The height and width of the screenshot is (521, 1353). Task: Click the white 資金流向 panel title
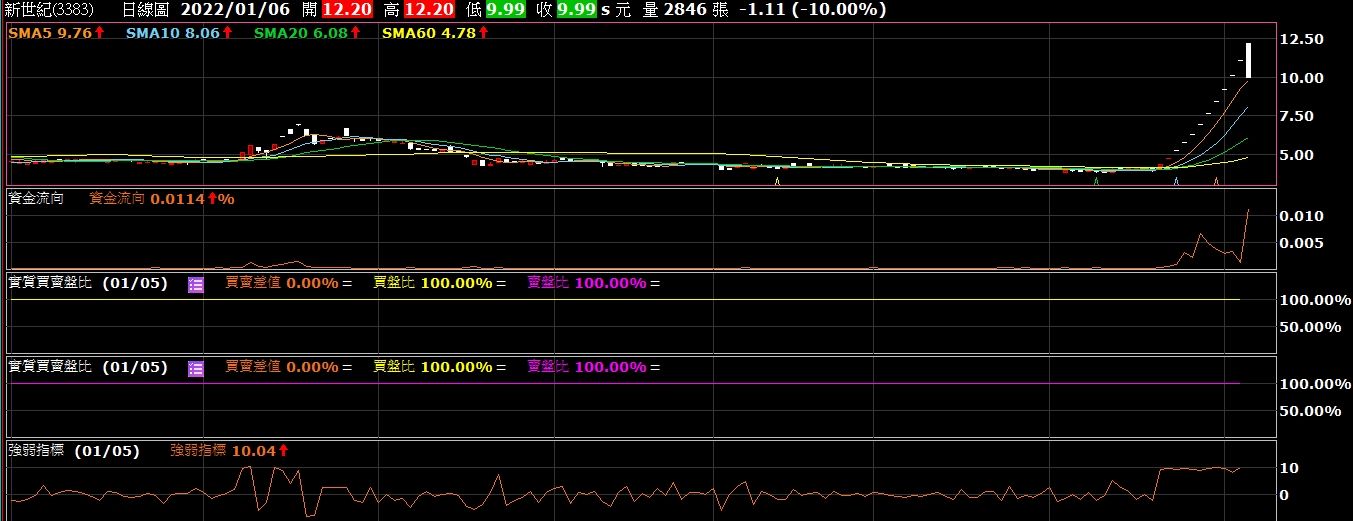pos(36,199)
